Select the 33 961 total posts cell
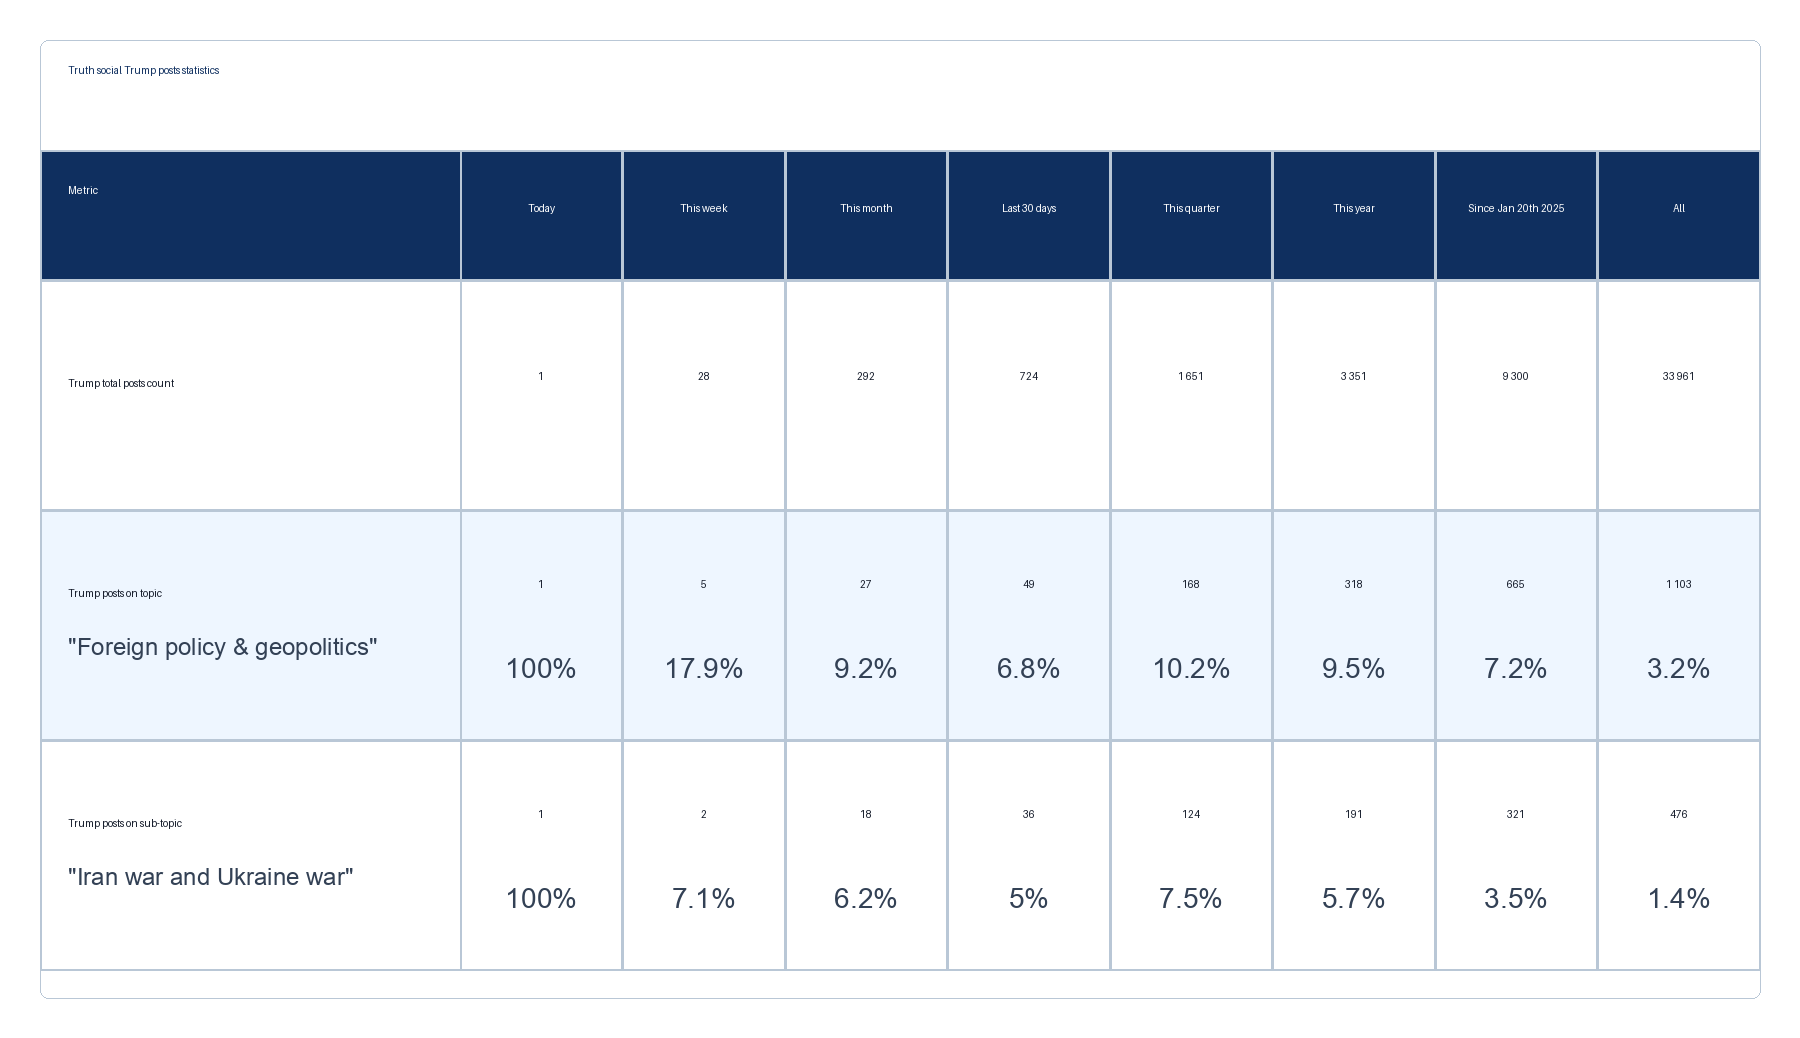 pos(1679,376)
